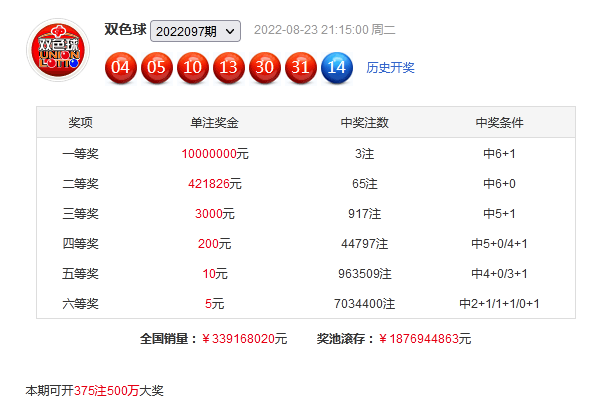The image size is (609, 415).
Task: Select the 六等奖 row label
Action: (x=80, y=304)
